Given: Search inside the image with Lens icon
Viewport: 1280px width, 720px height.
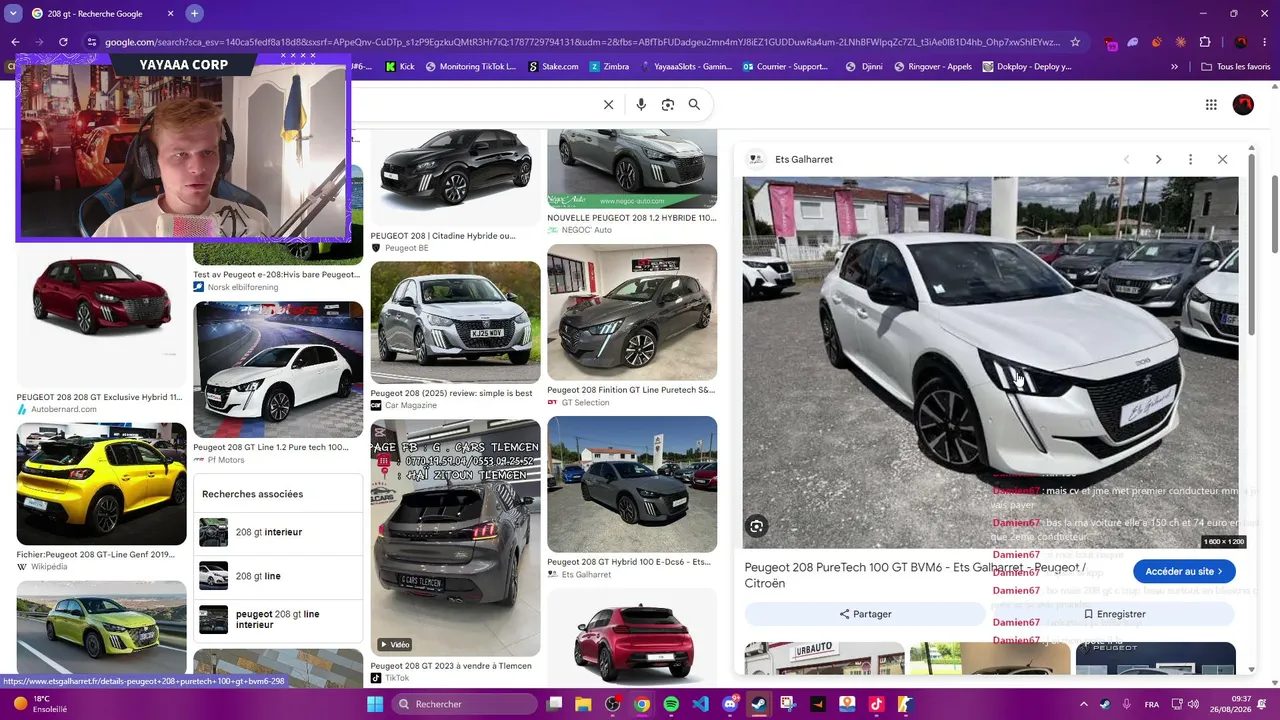Looking at the screenshot, I should (x=756, y=526).
